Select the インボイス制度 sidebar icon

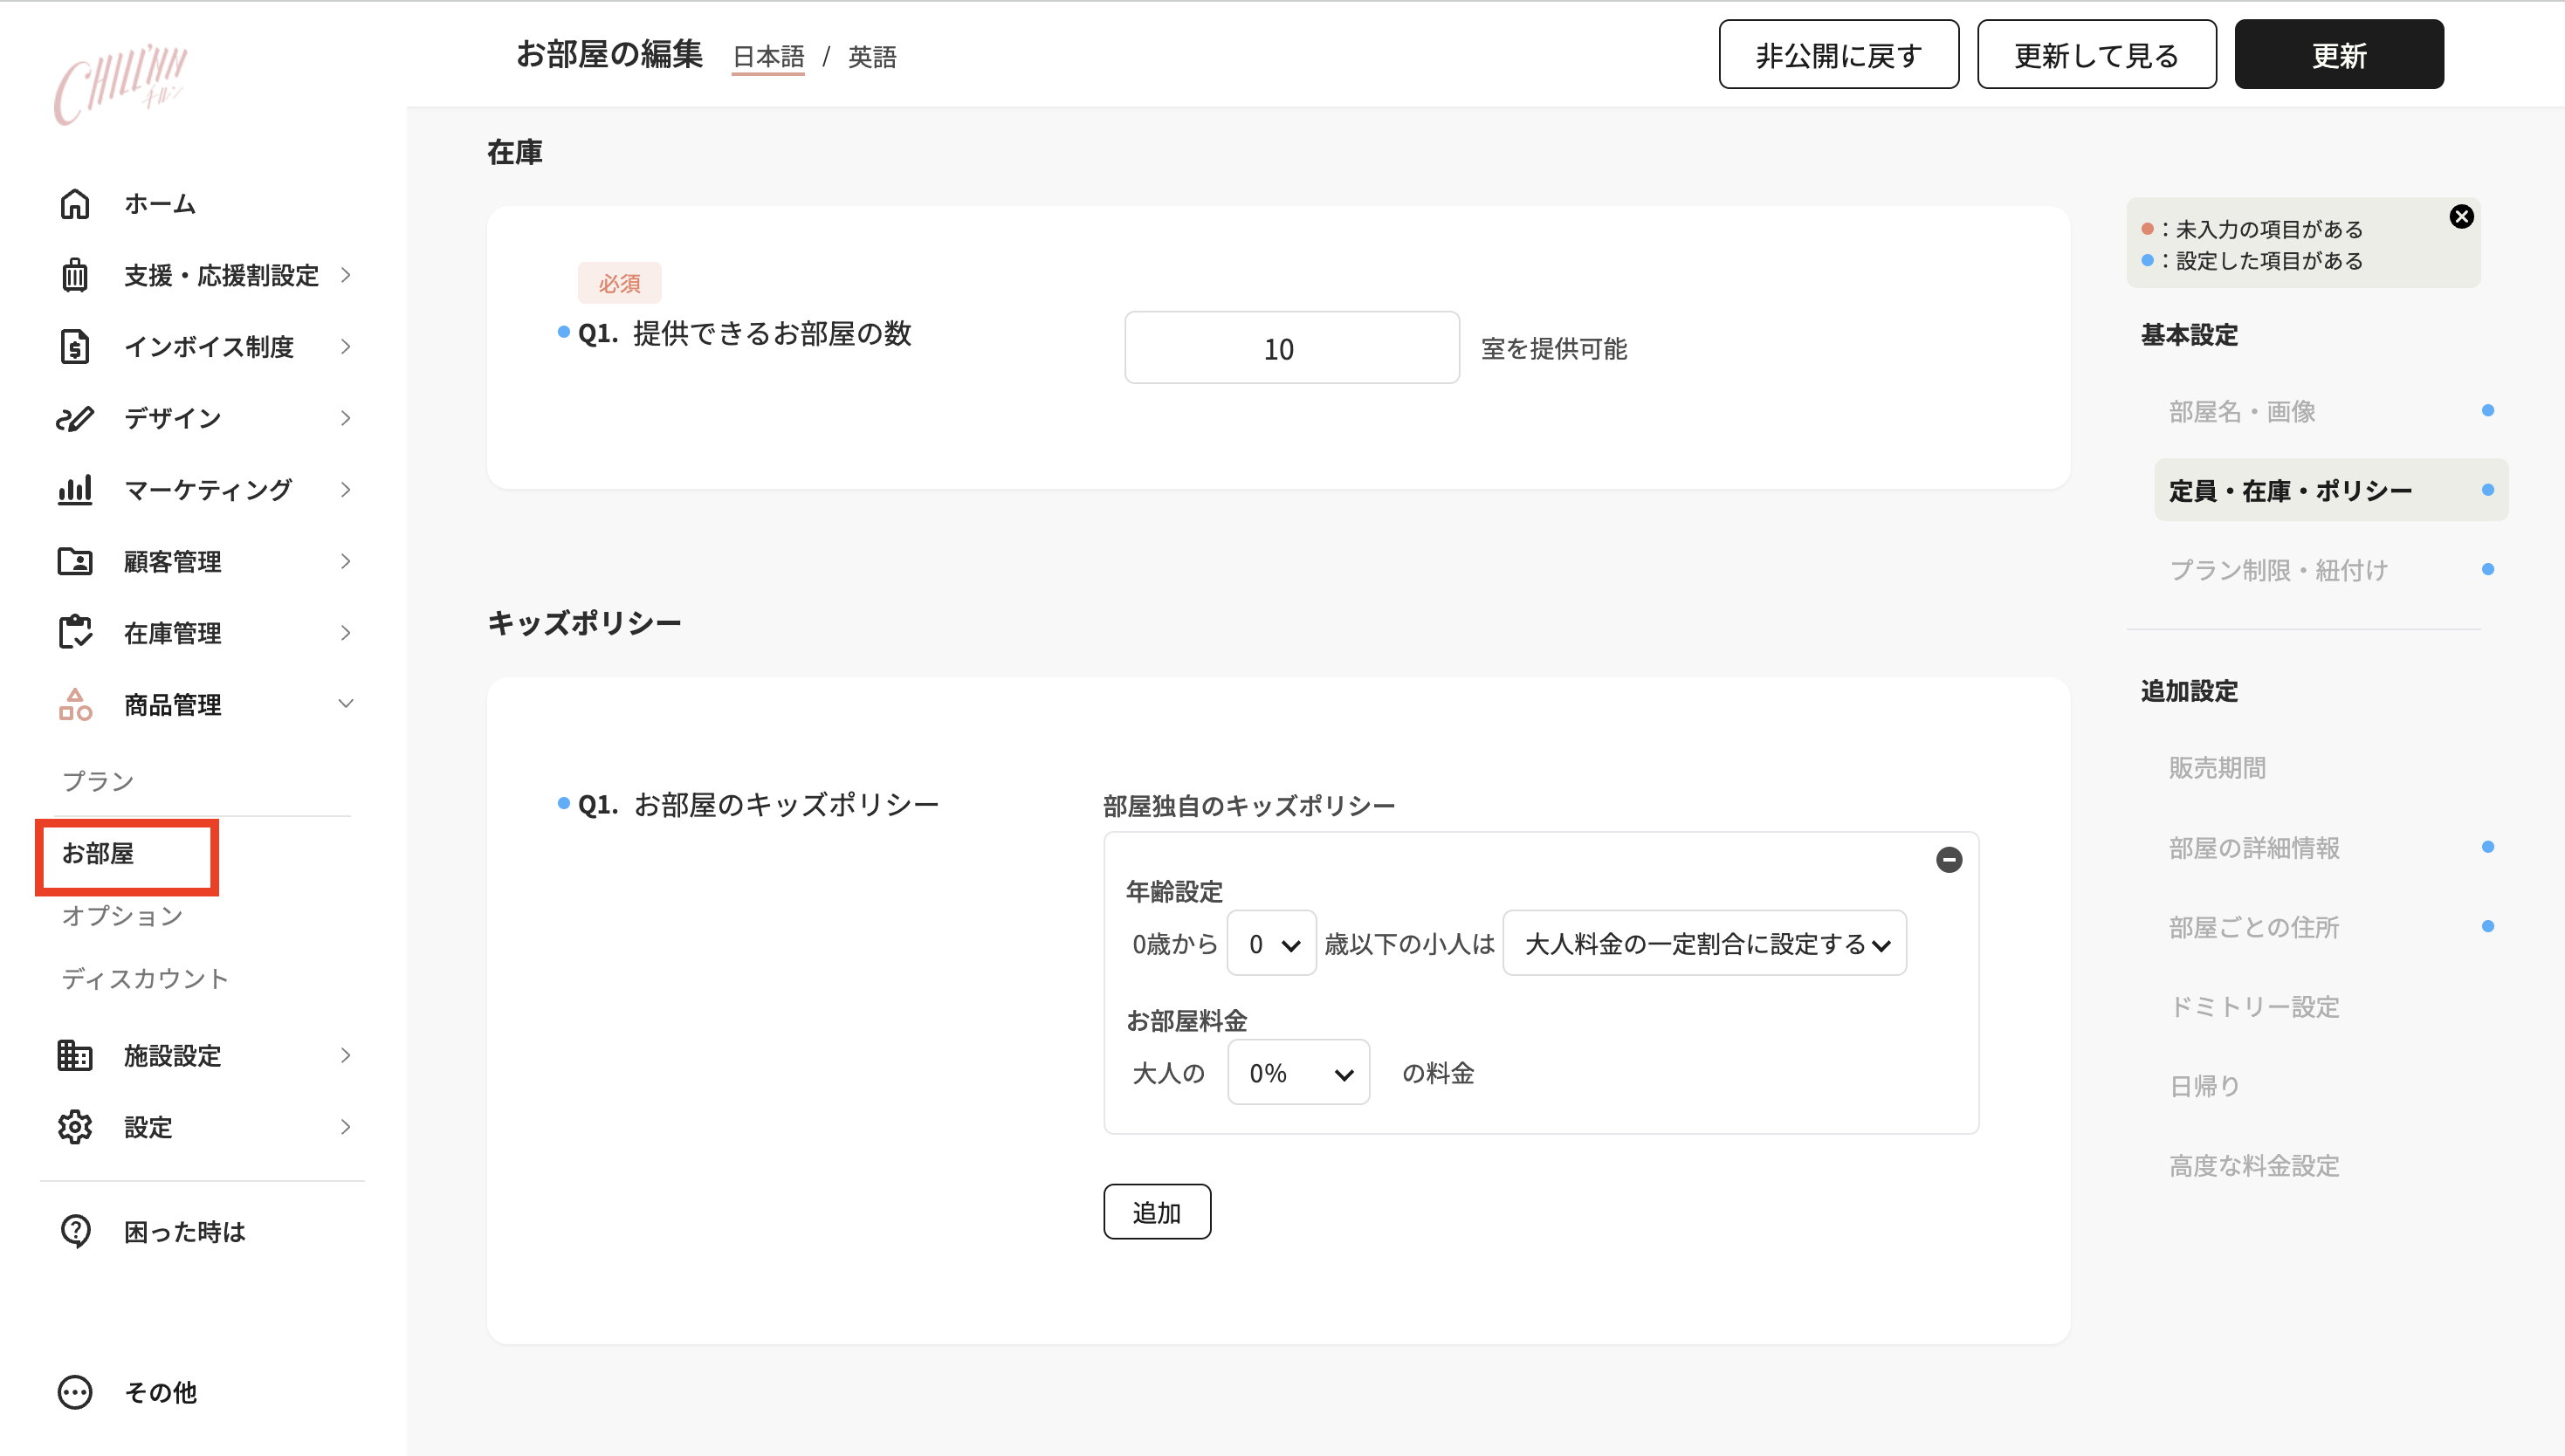(75, 347)
